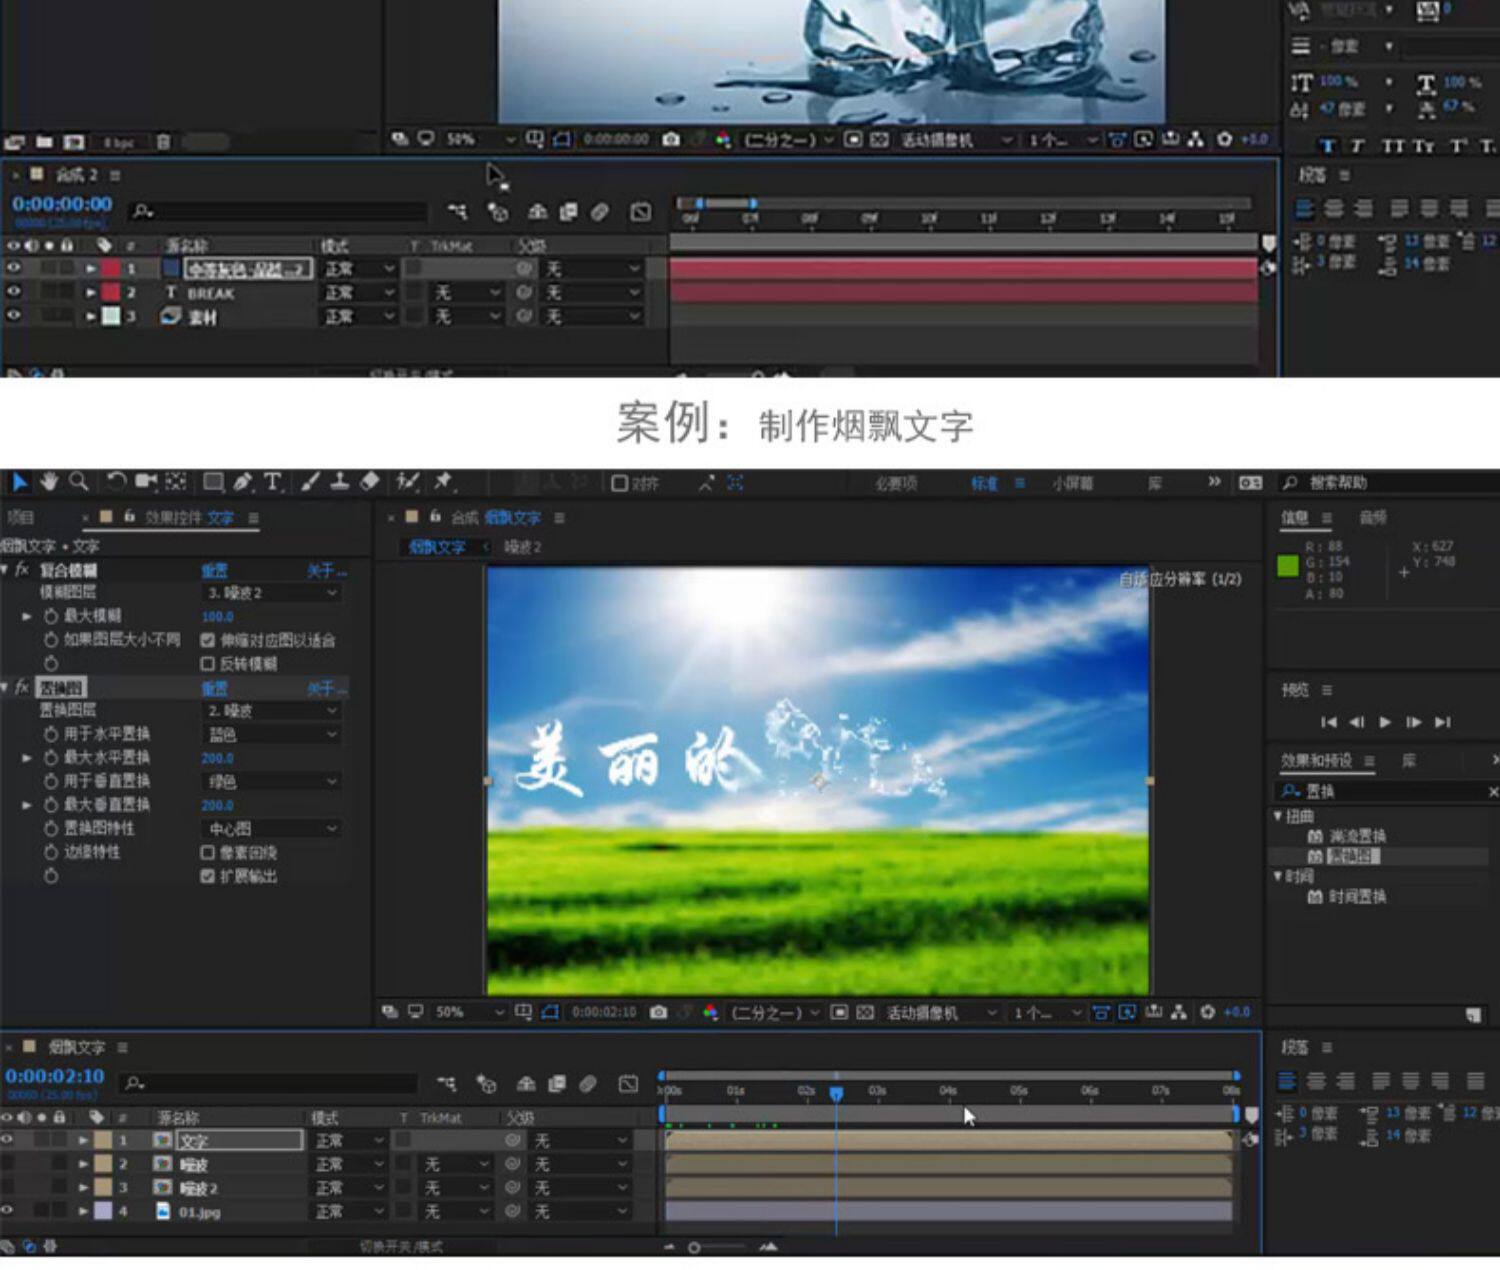Toggle the 对齐 snapping checkbox
Screen dimensions: 1500x1270
pyautogui.click(x=619, y=484)
